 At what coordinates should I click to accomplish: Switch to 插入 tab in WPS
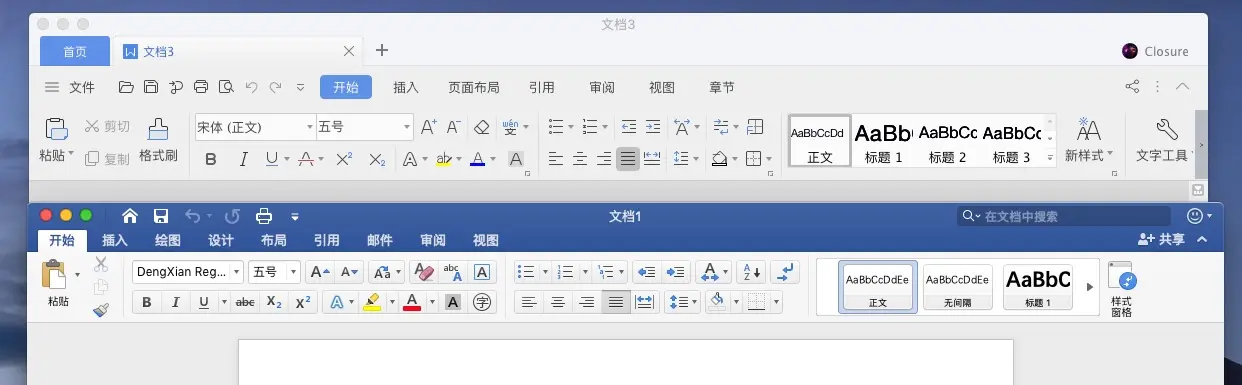tap(406, 87)
